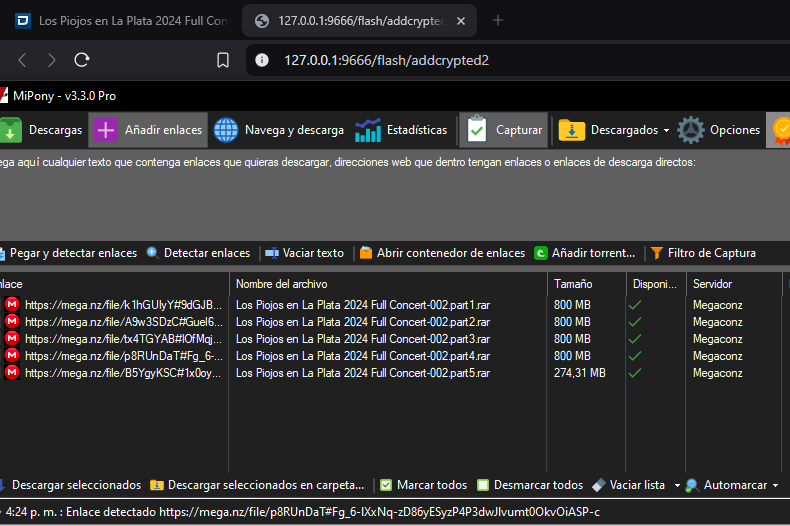Click the Descargados folder icon
The image size is (790, 526).
[x=571, y=130]
